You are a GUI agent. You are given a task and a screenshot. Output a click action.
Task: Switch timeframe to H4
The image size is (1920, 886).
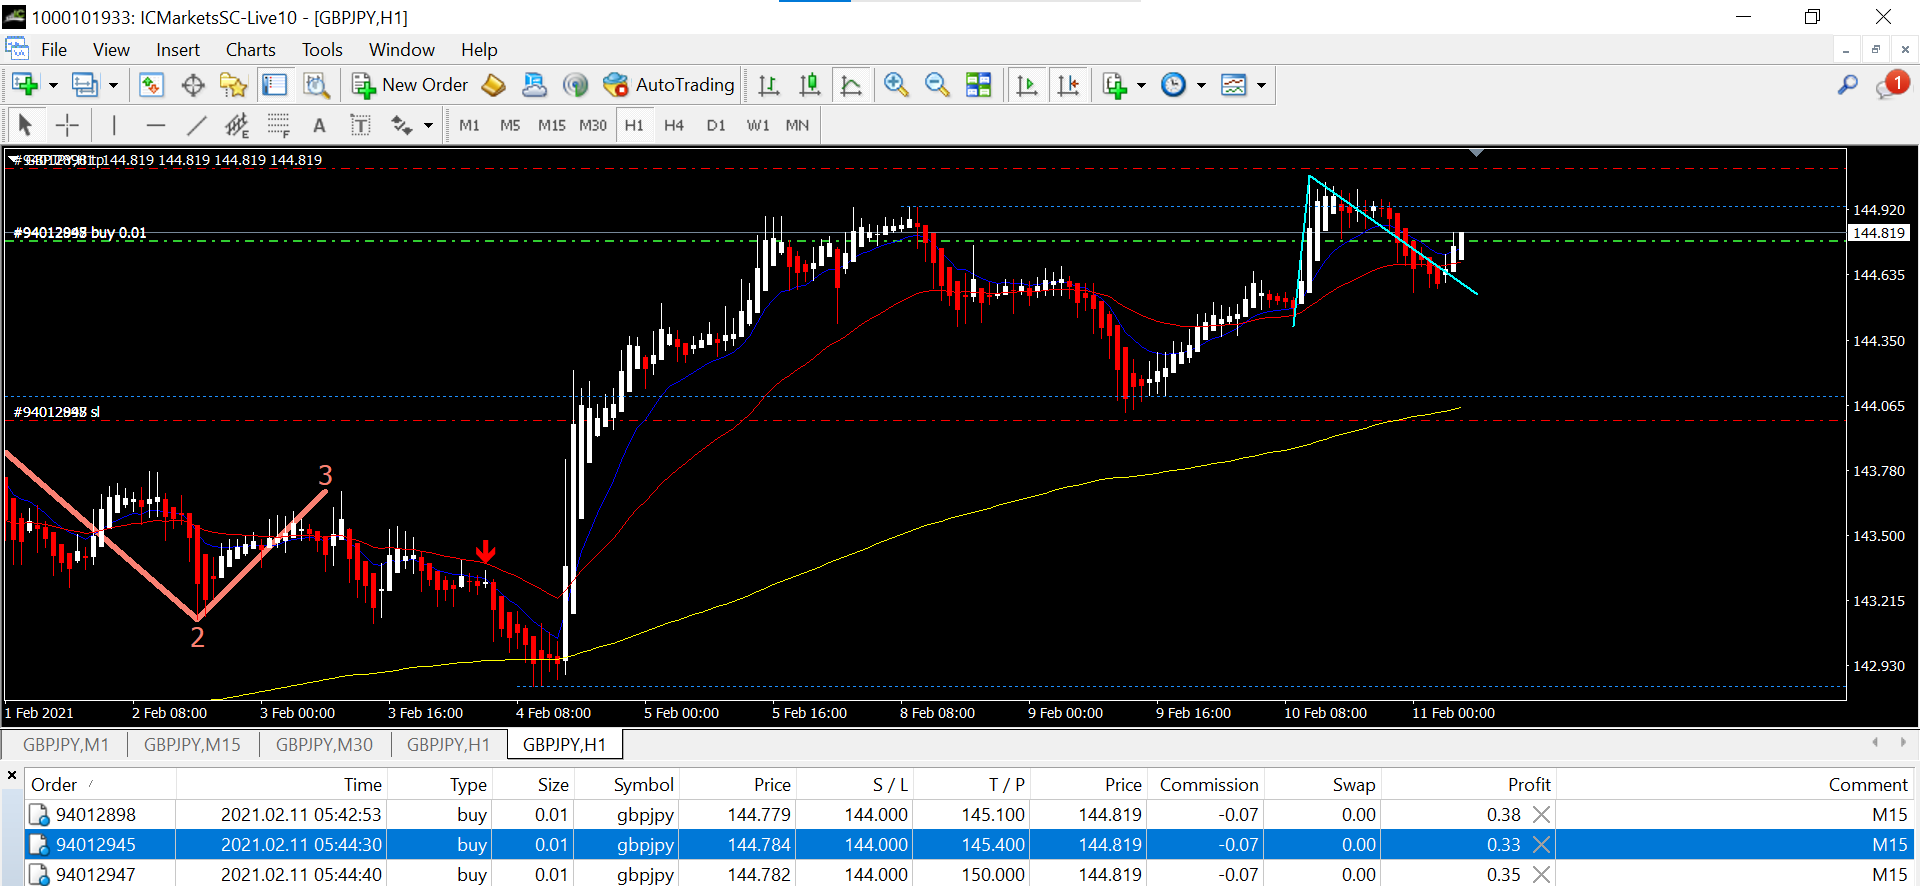click(674, 125)
